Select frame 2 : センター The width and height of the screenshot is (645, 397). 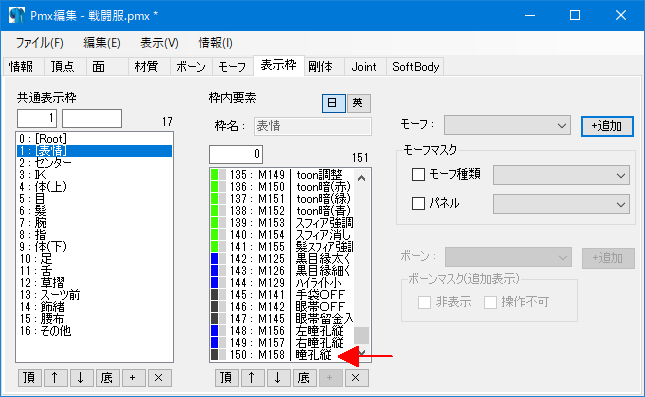pos(94,163)
